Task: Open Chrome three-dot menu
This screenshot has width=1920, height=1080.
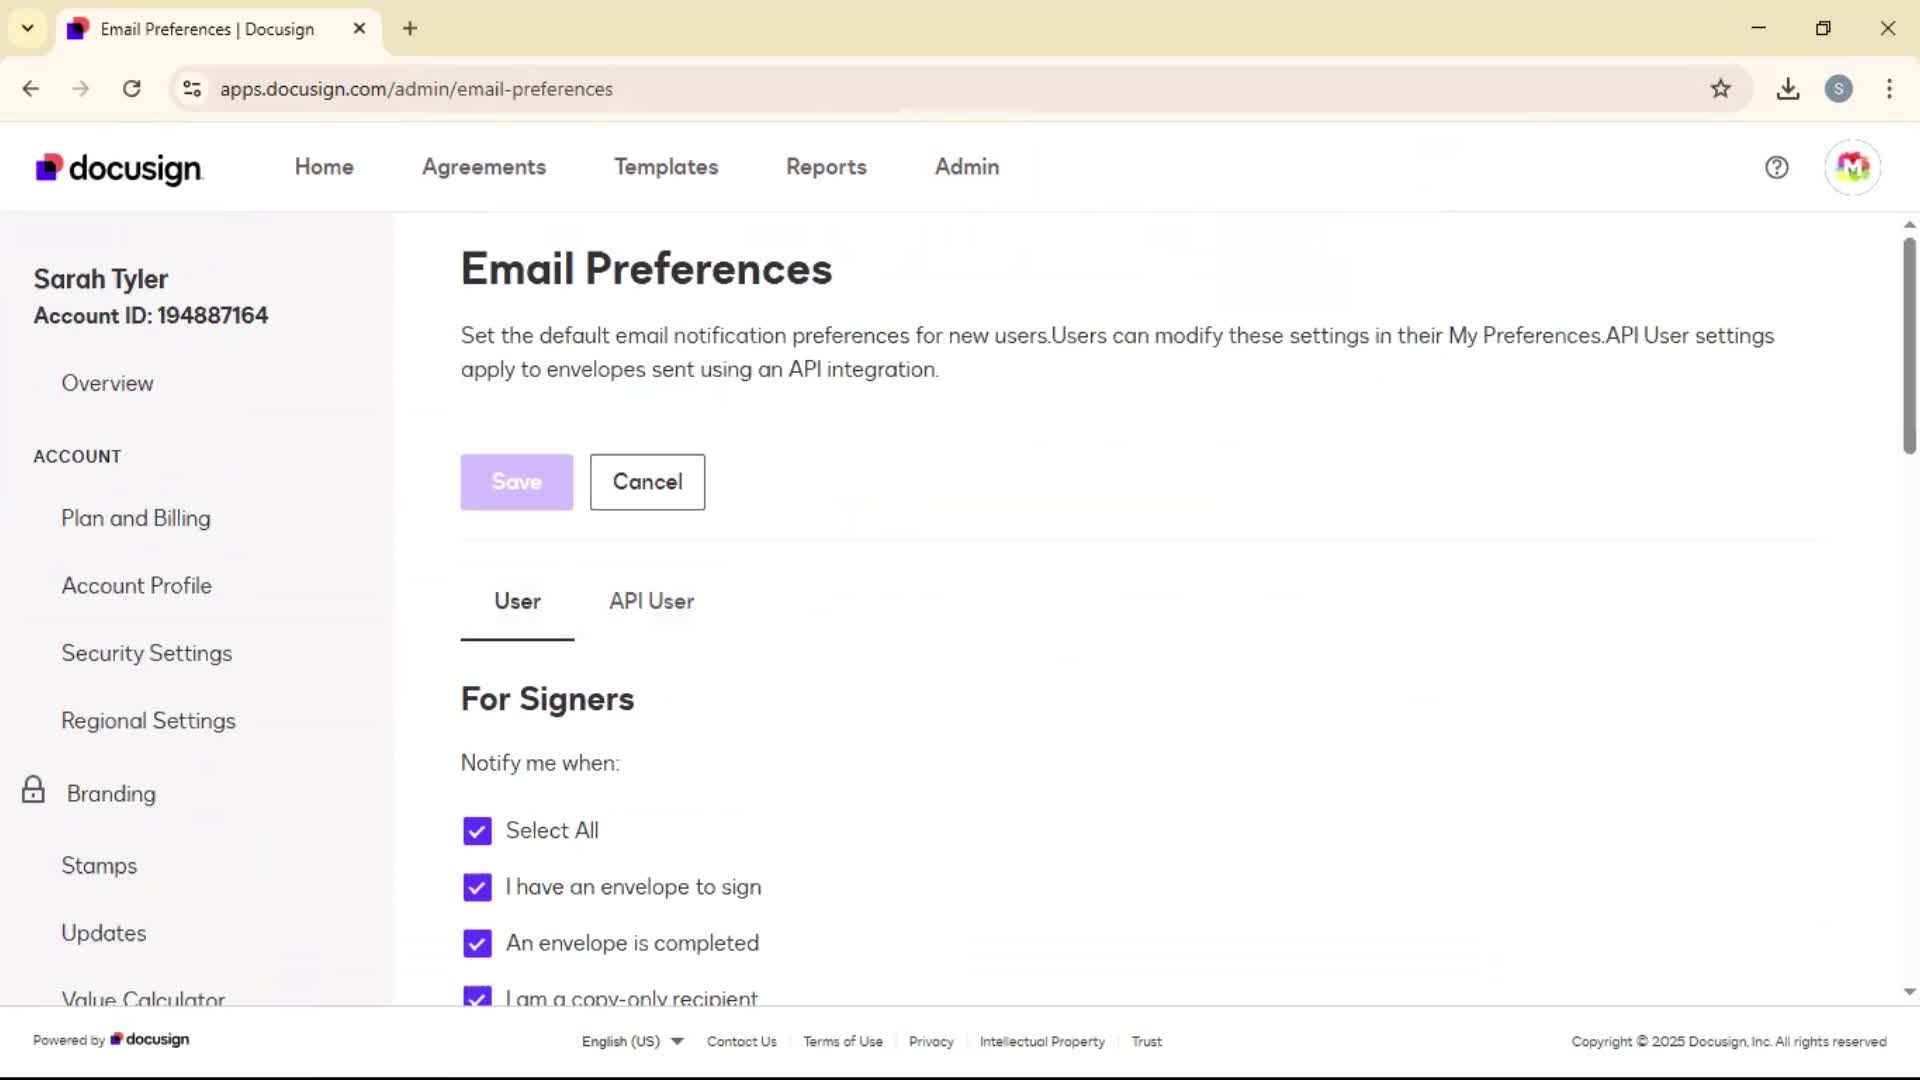Action: [1889, 89]
